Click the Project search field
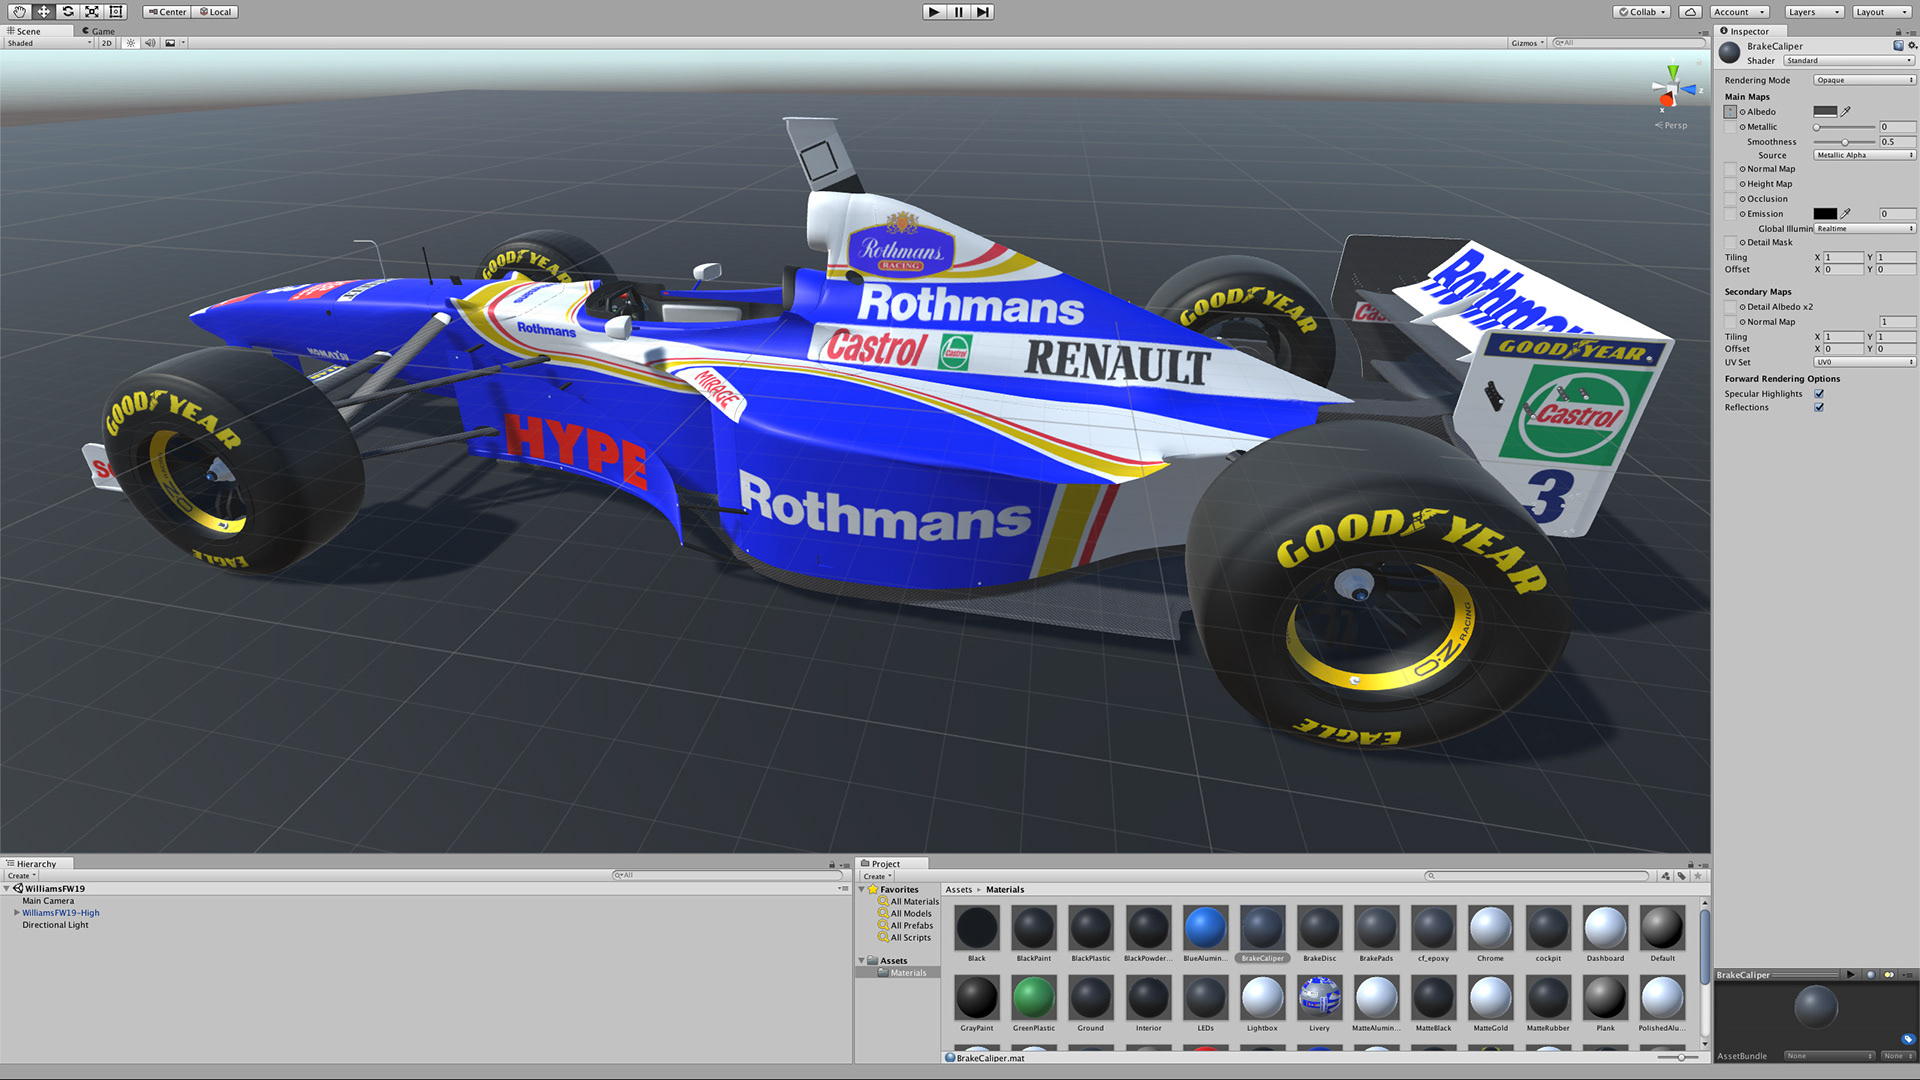The width and height of the screenshot is (1920, 1080). (1537, 876)
